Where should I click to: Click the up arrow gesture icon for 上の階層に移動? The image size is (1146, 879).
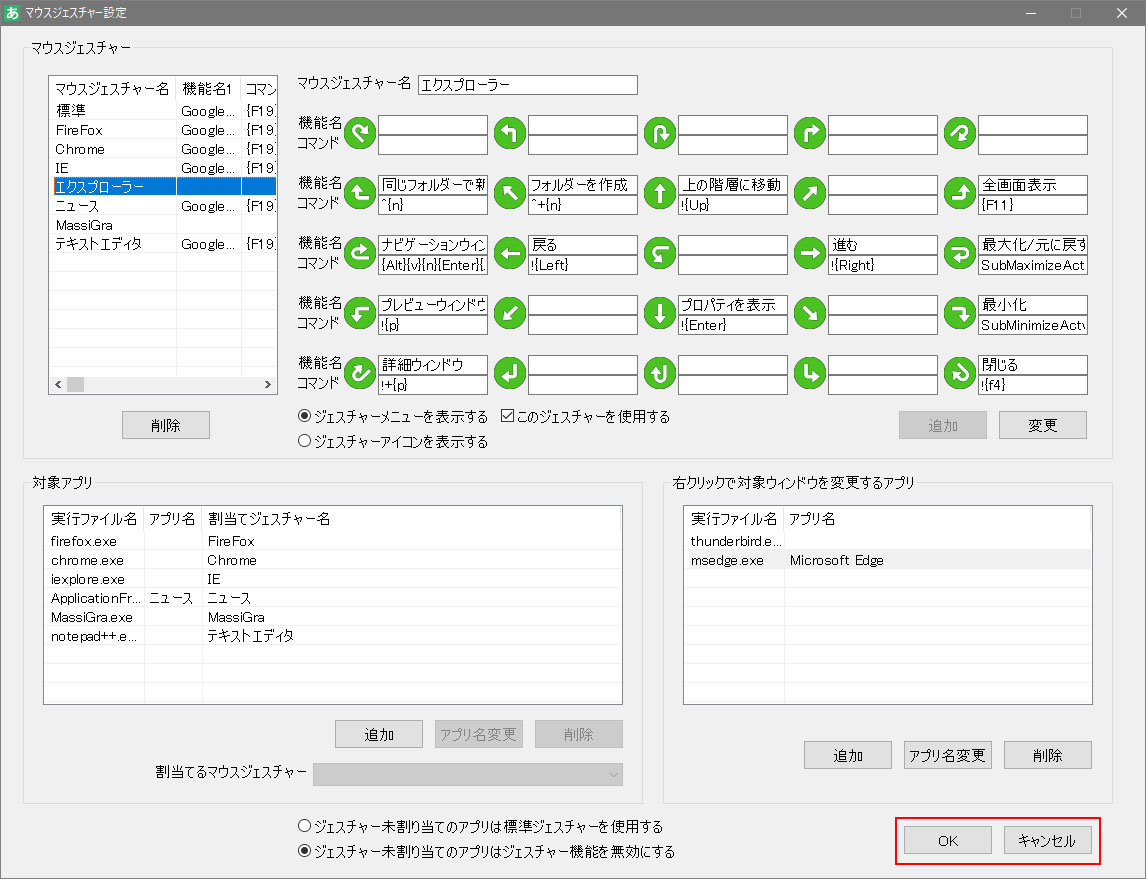659,194
